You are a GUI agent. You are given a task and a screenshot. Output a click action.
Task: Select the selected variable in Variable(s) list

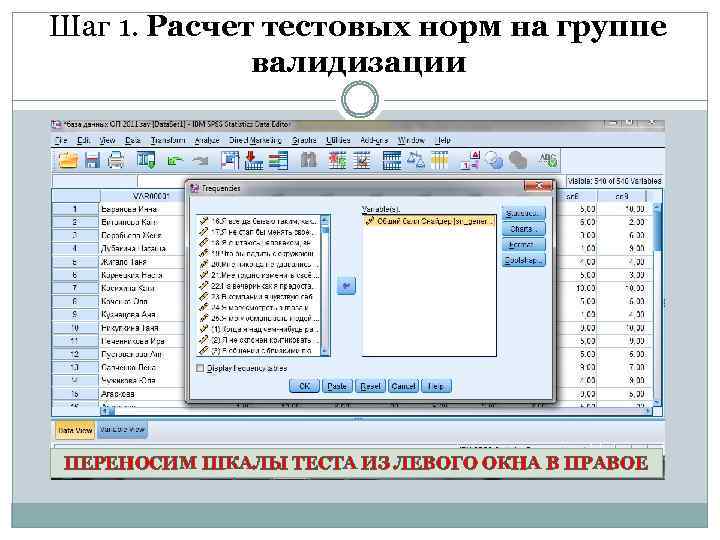coord(429,221)
